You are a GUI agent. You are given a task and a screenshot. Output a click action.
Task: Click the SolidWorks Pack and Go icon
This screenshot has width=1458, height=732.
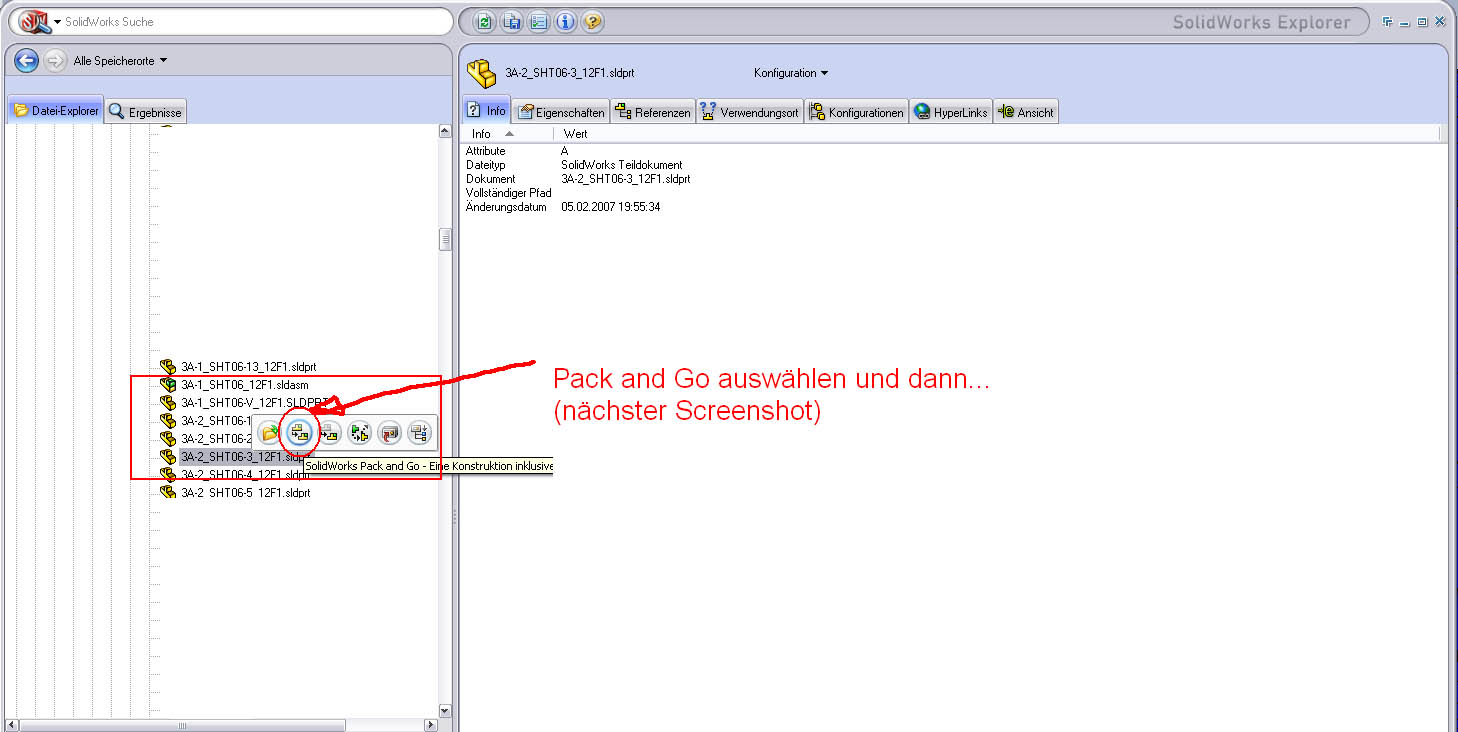point(298,433)
